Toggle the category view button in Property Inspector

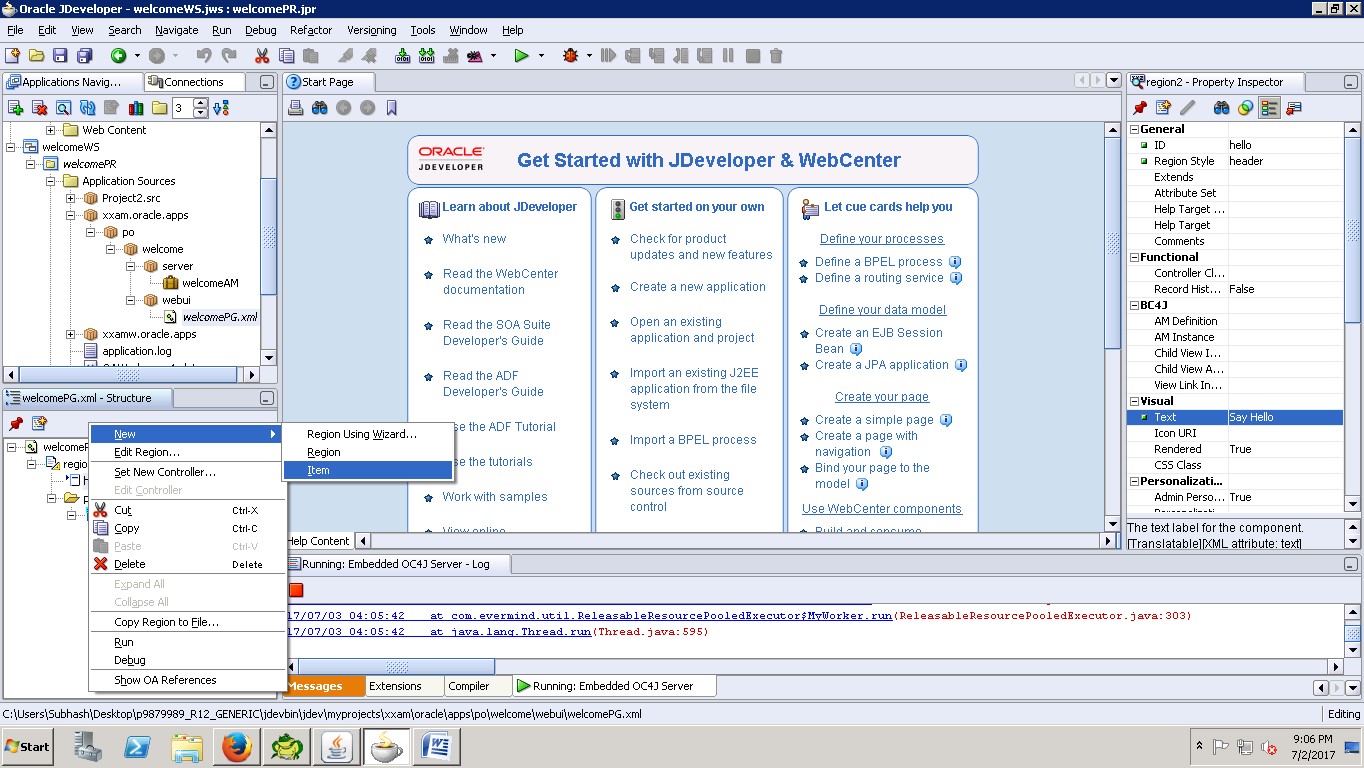[x=1269, y=108]
